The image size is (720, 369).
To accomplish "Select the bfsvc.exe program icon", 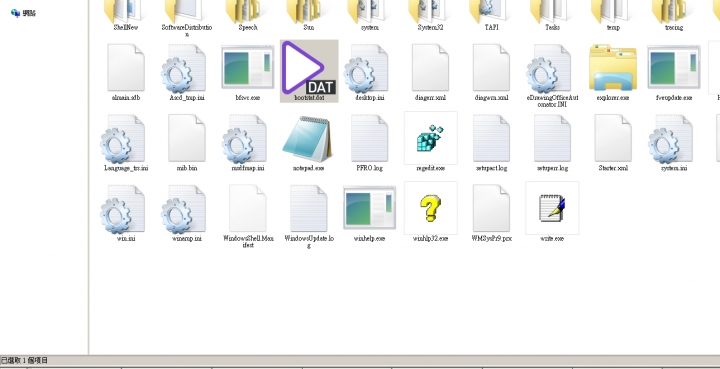I will point(248,67).
